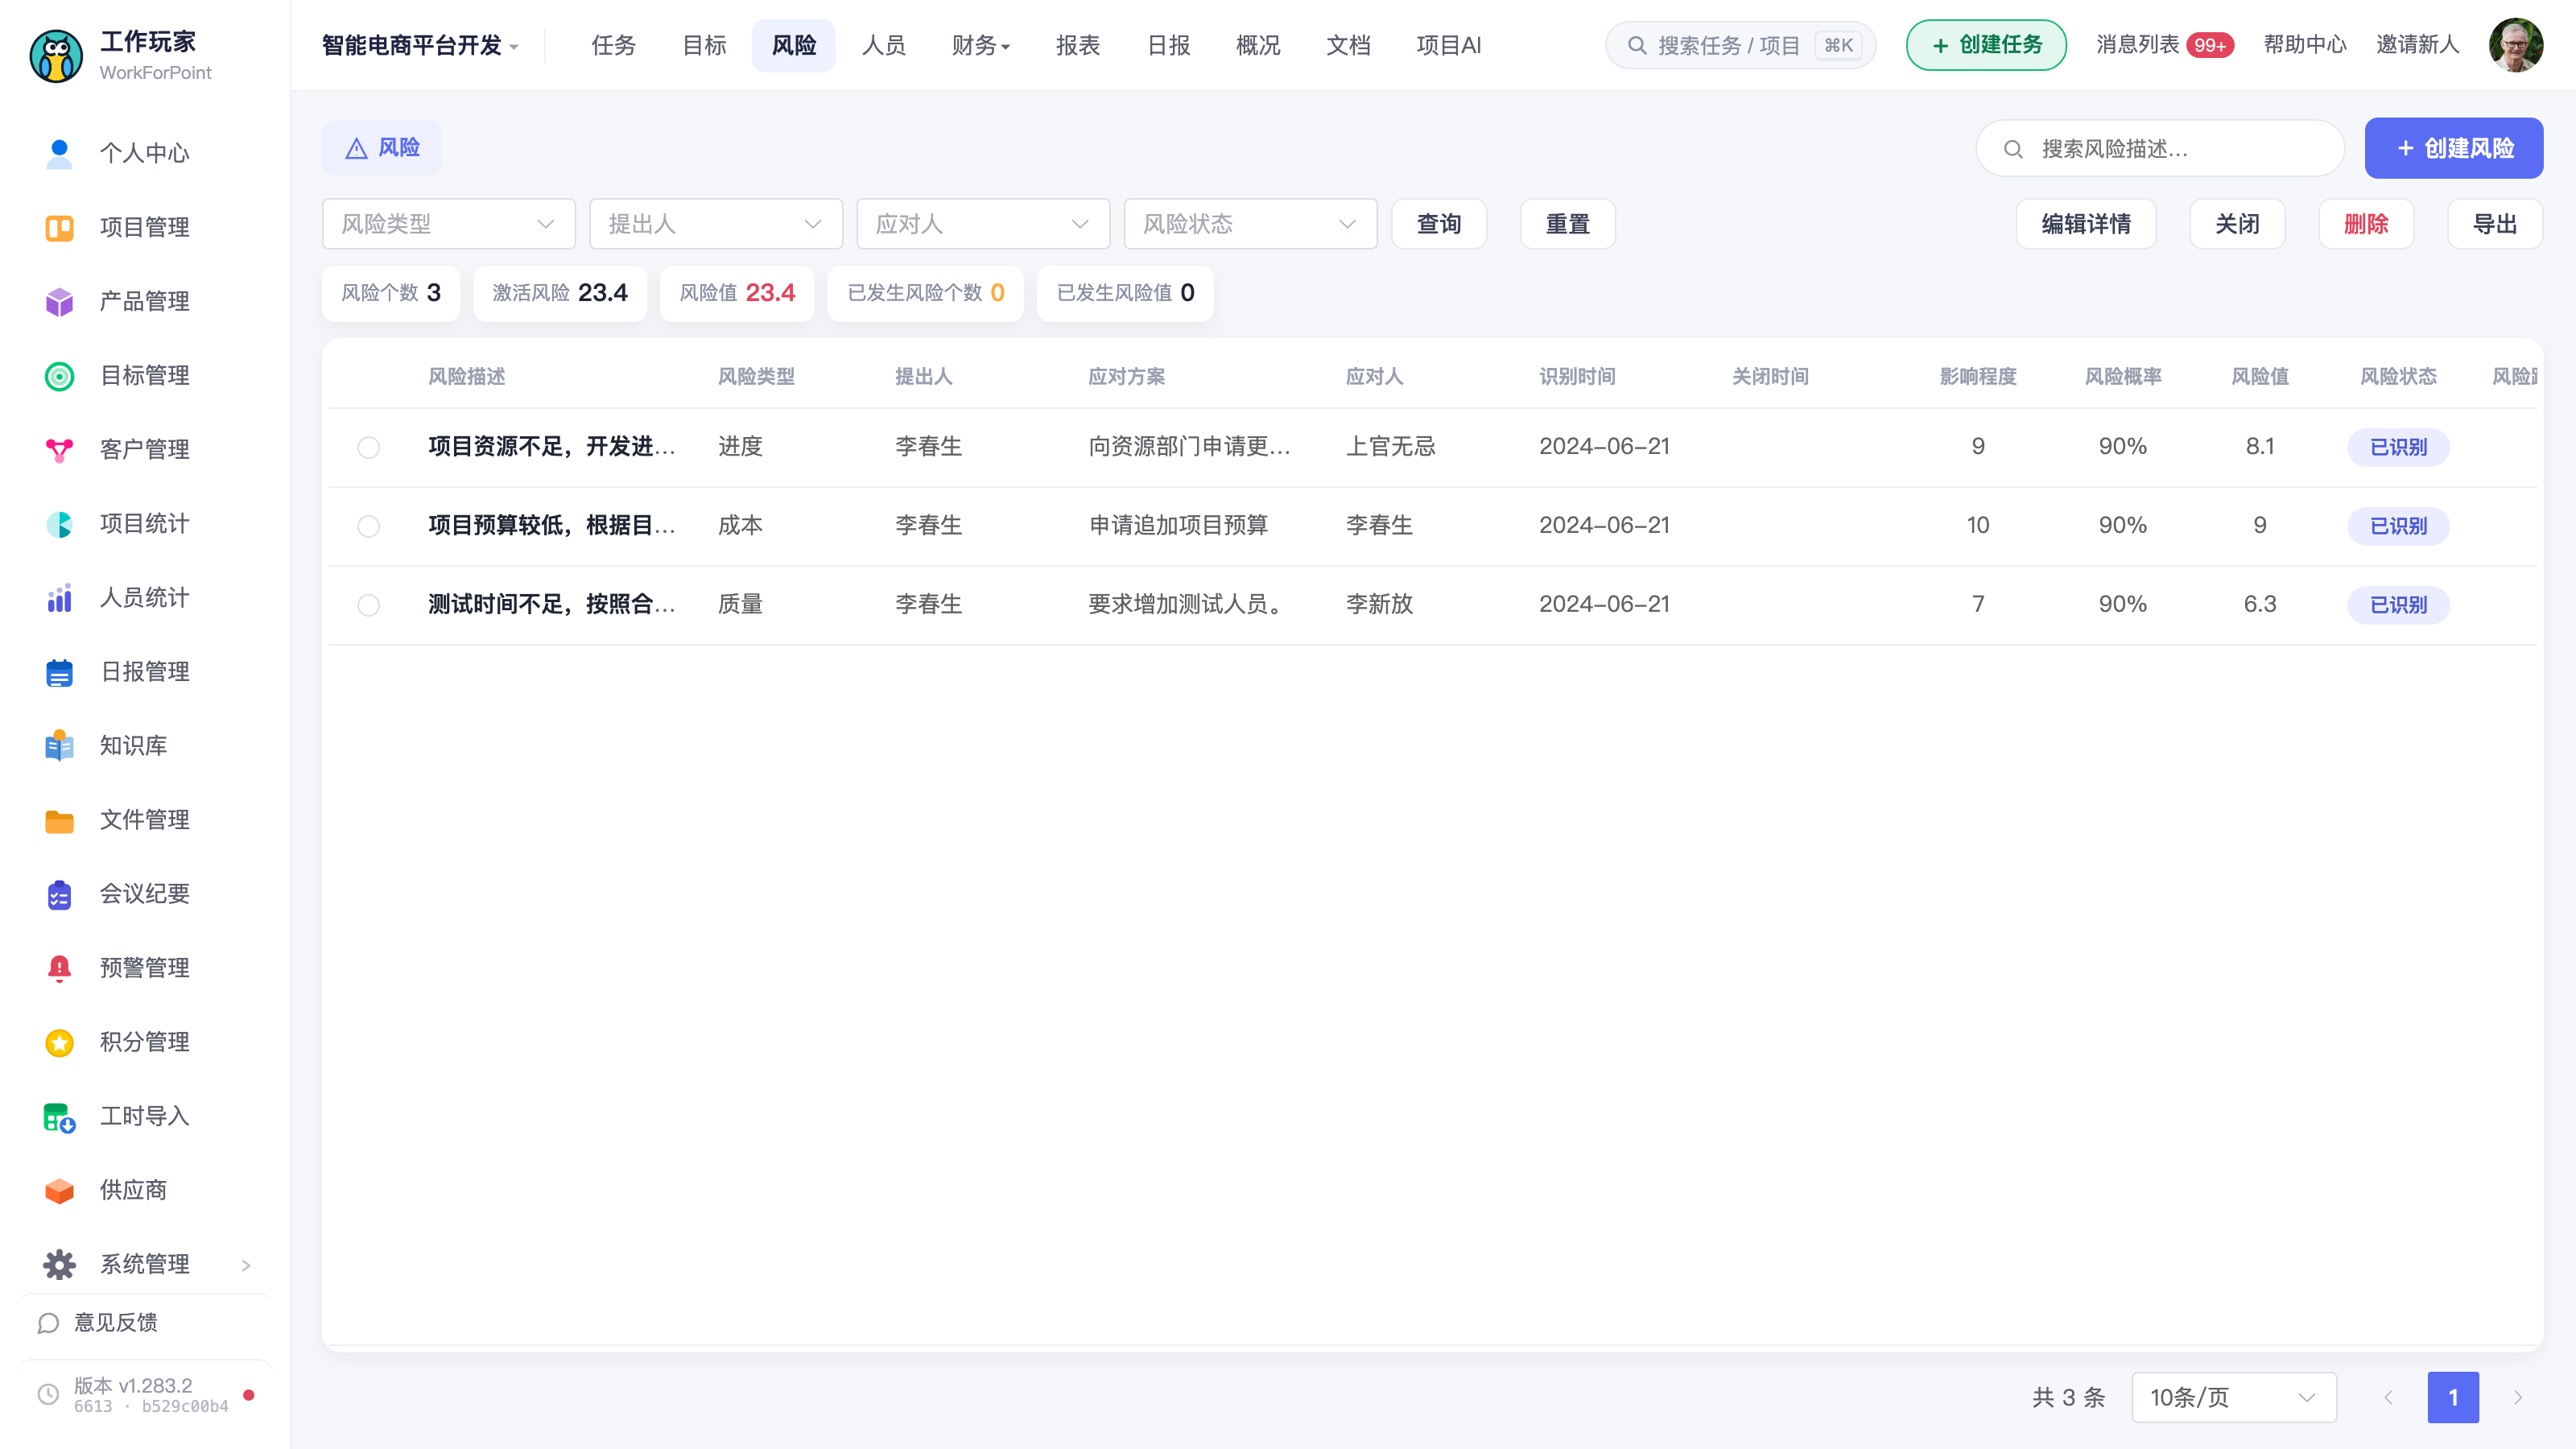Open 产品管理 cube icon

click(x=59, y=301)
